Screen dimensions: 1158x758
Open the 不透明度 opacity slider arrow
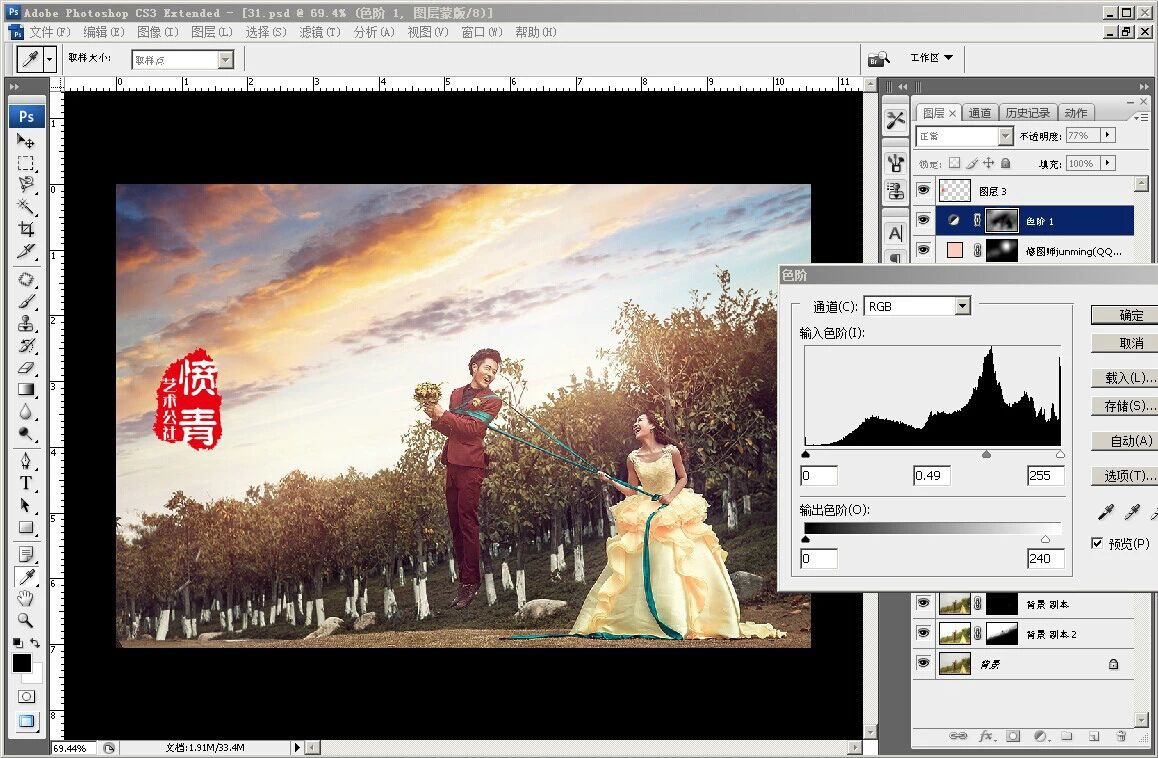tap(1107, 135)
